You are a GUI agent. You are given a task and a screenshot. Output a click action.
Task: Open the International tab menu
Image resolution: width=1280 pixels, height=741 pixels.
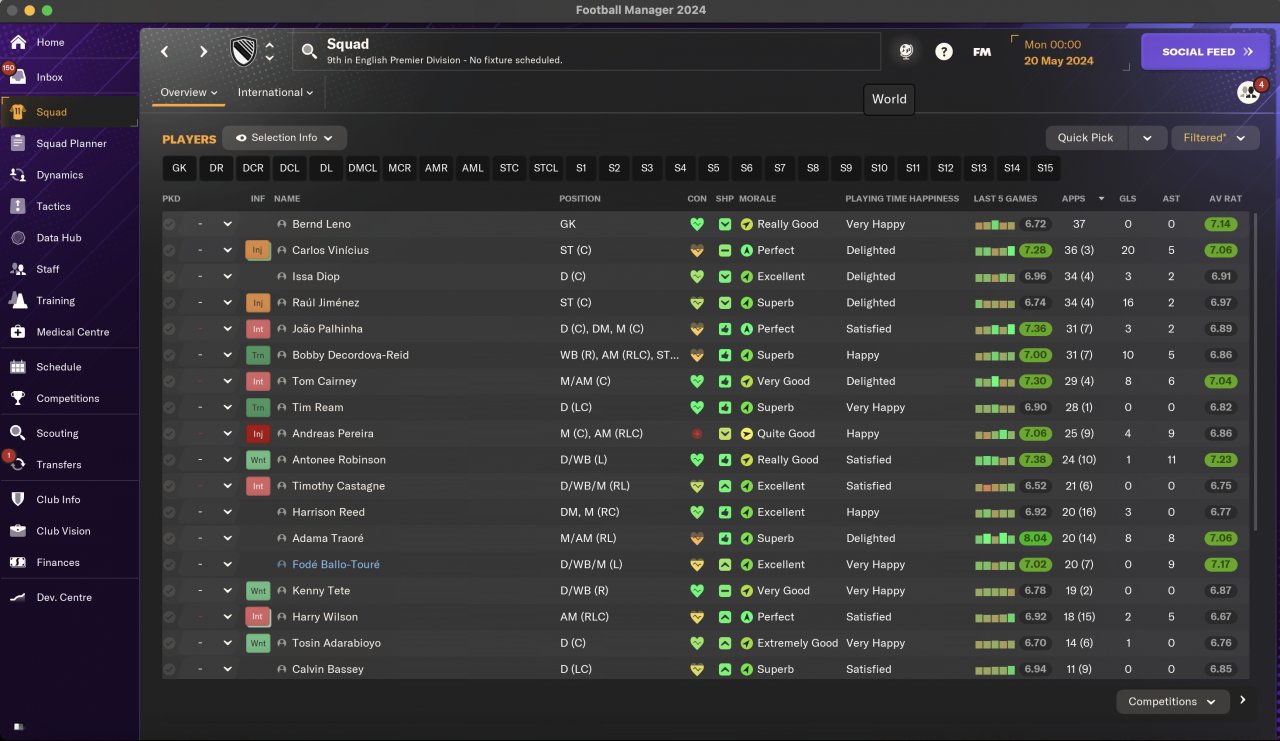pyautogui.click(x=275, y=92)
